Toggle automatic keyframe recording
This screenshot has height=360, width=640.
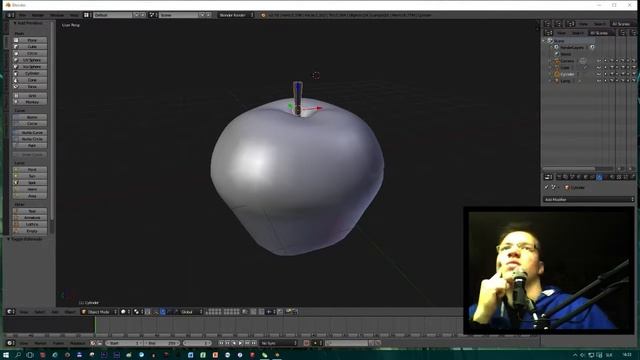(x=307, y=343)
